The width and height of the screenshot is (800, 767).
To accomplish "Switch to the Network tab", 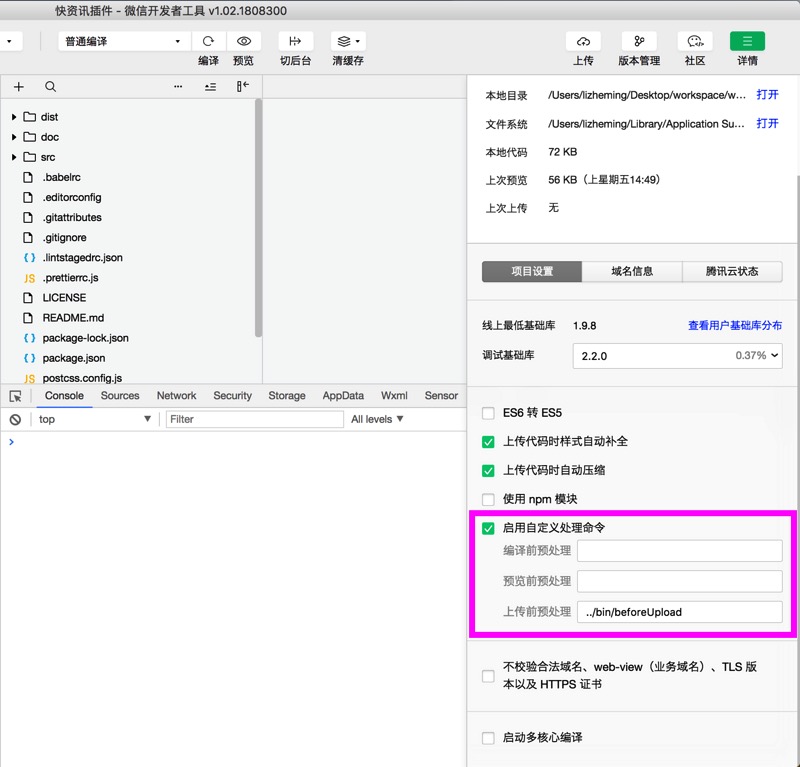I will tap(176, 395).
